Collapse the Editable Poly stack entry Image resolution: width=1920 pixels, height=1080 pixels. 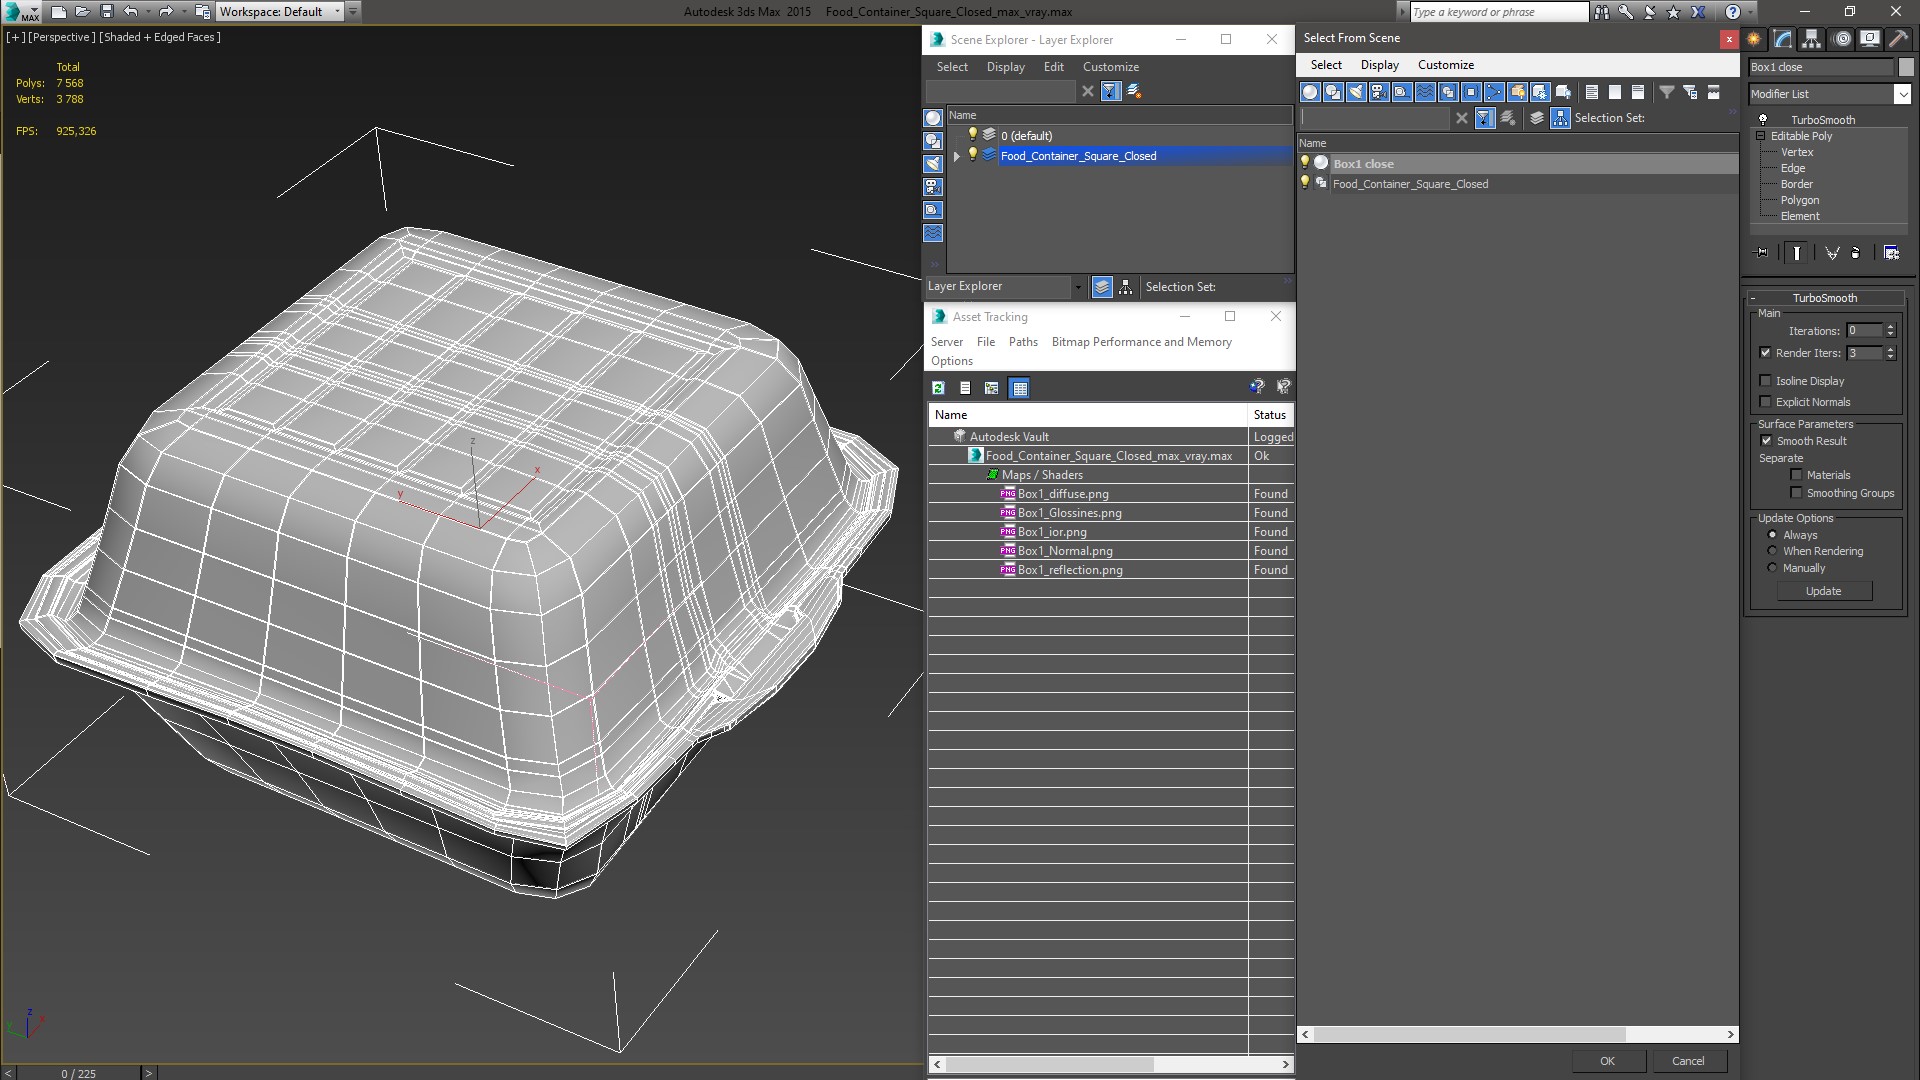point(1760,136)
